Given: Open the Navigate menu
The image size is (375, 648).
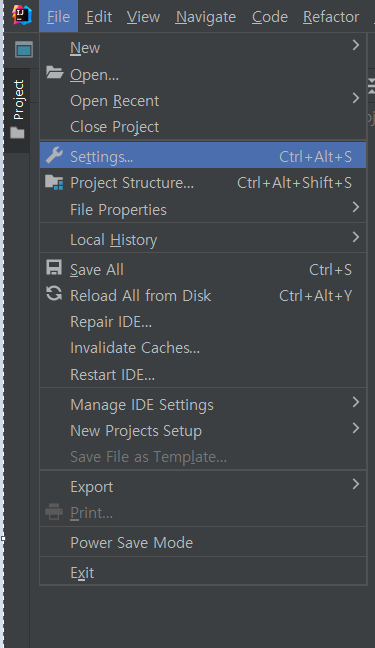Looking at the screenshot, I should pos(205,17).
